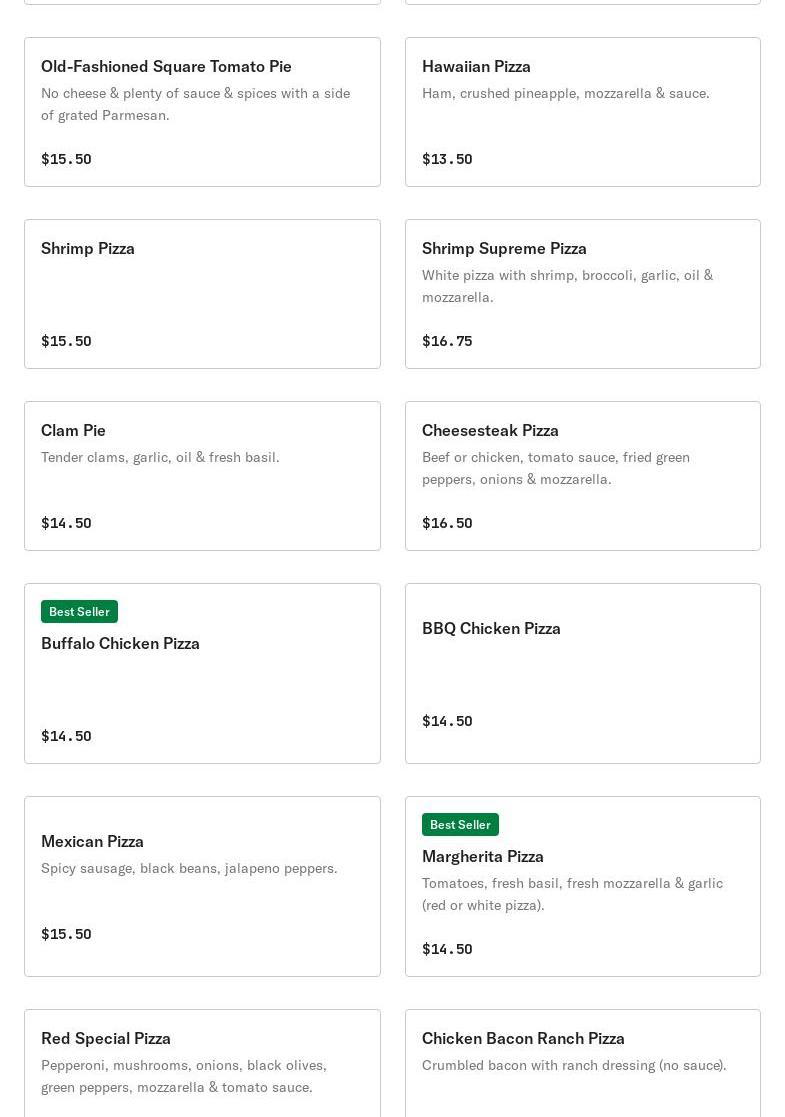Choose the Shrimp Pizza item
Screen dimensions: 785x1117
click(x=202, y=294)
